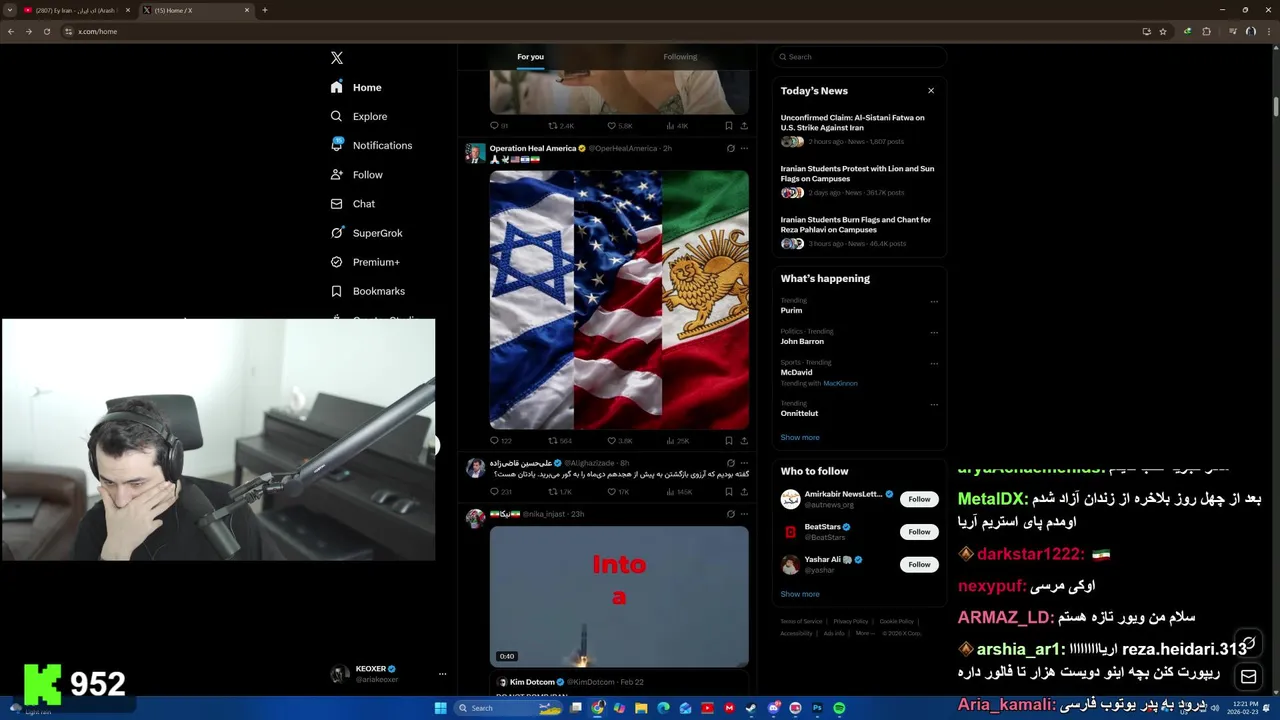1280x720 pixels.
Task: Open Chrome three-dot menu
Action: click(x=1270, y=32)
